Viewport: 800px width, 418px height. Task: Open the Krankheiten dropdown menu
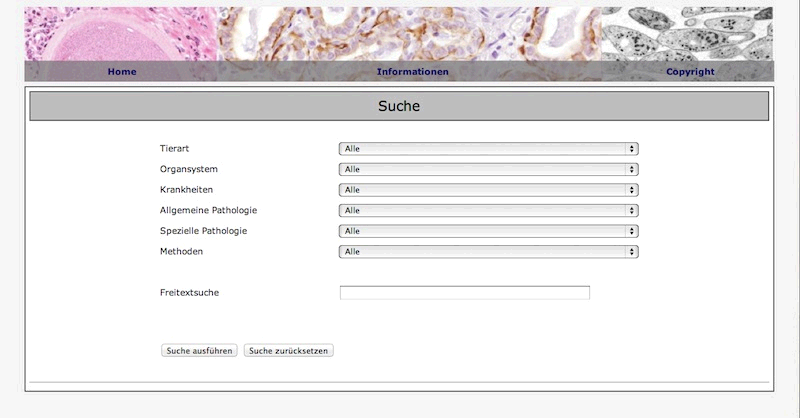click(488, 190)
